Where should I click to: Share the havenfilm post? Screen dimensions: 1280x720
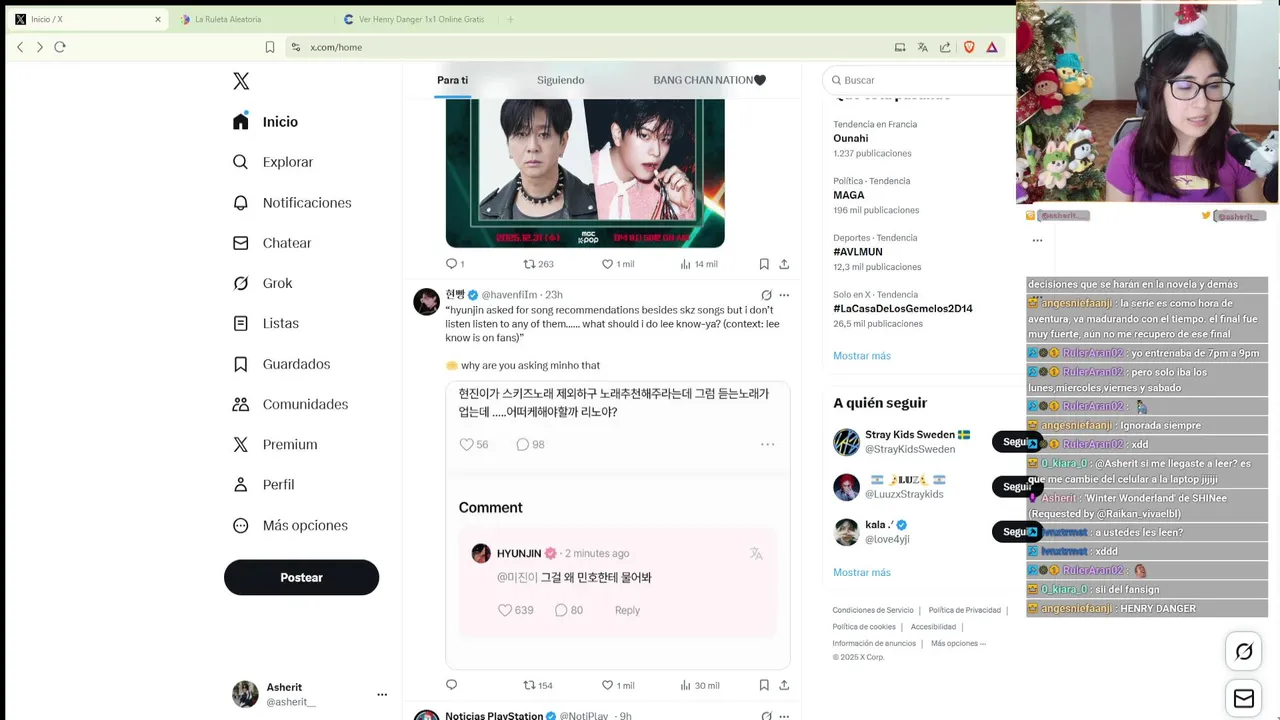784,685
